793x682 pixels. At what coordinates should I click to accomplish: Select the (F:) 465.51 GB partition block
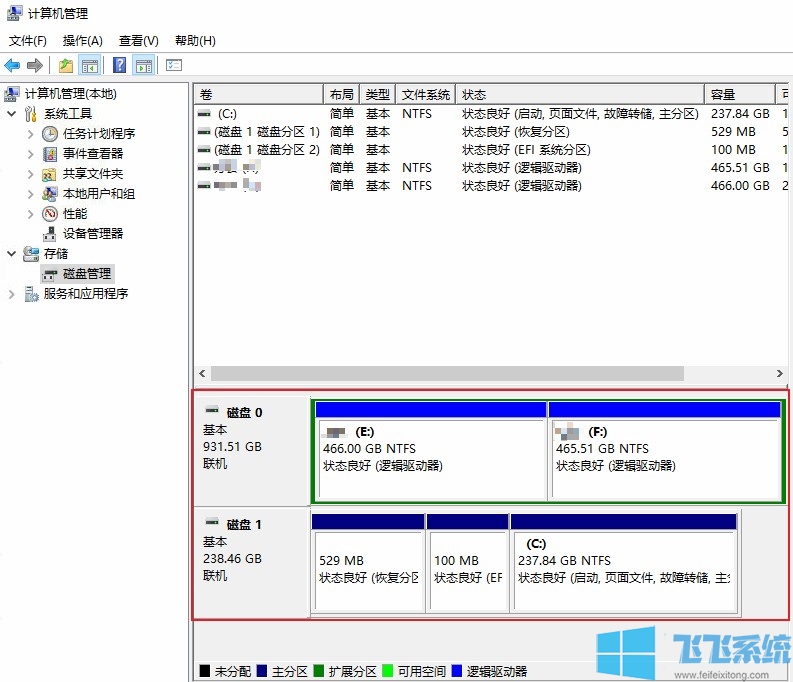pyautogui.click(x=665, y=451)
